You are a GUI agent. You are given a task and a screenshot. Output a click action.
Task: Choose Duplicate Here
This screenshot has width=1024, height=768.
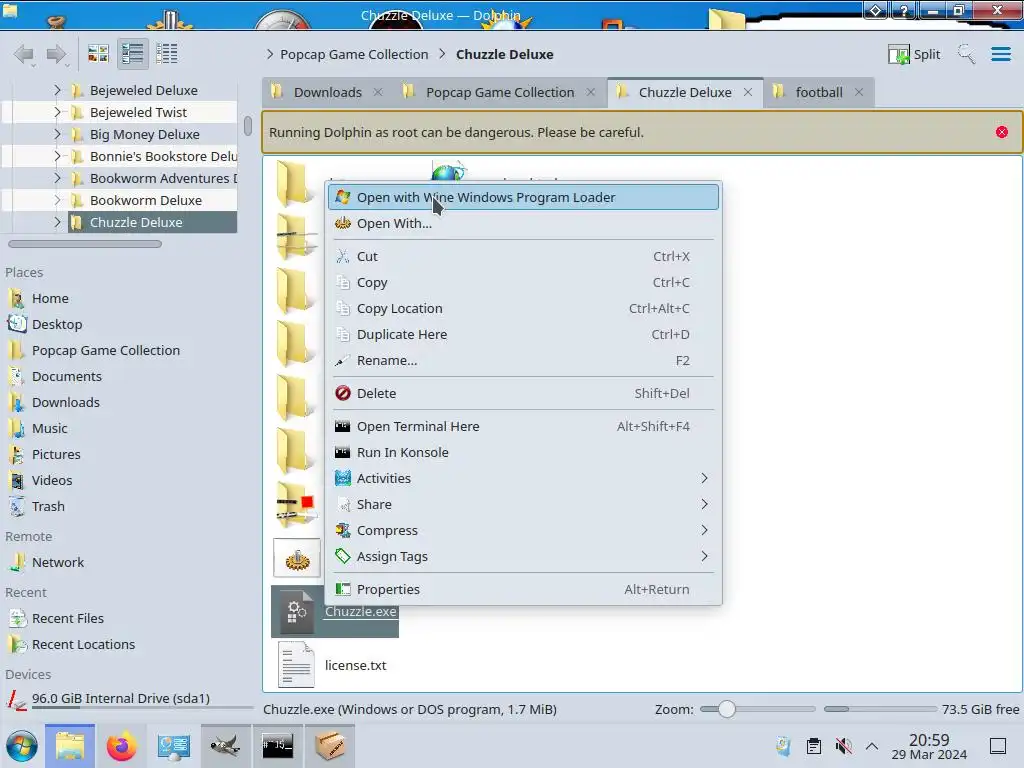click(523, 334)
